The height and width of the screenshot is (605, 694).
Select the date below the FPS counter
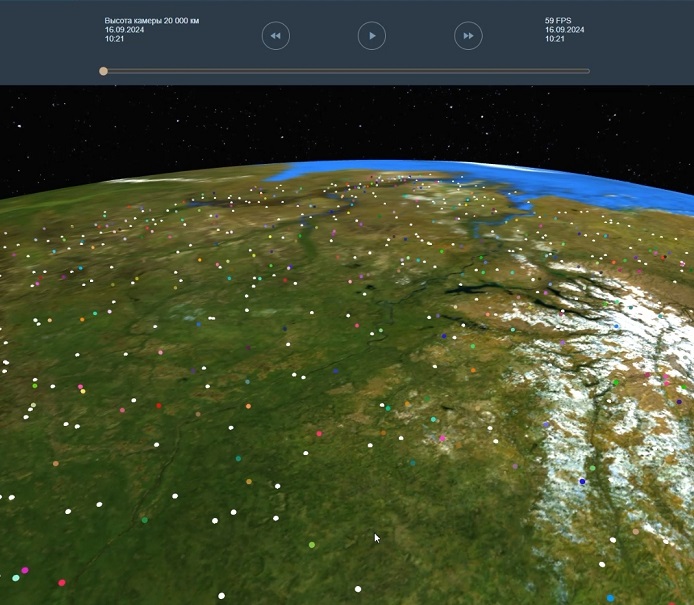tap(564, 30)
